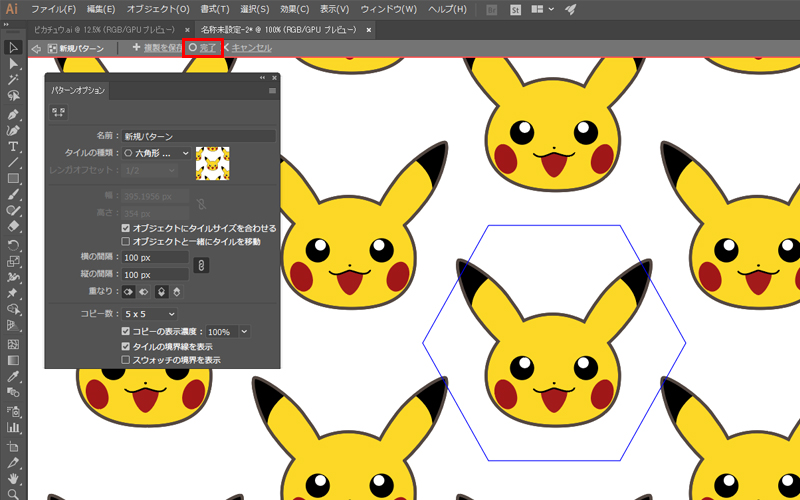Set overlap to left in front
Screen dimensions: 800x500
128,292
